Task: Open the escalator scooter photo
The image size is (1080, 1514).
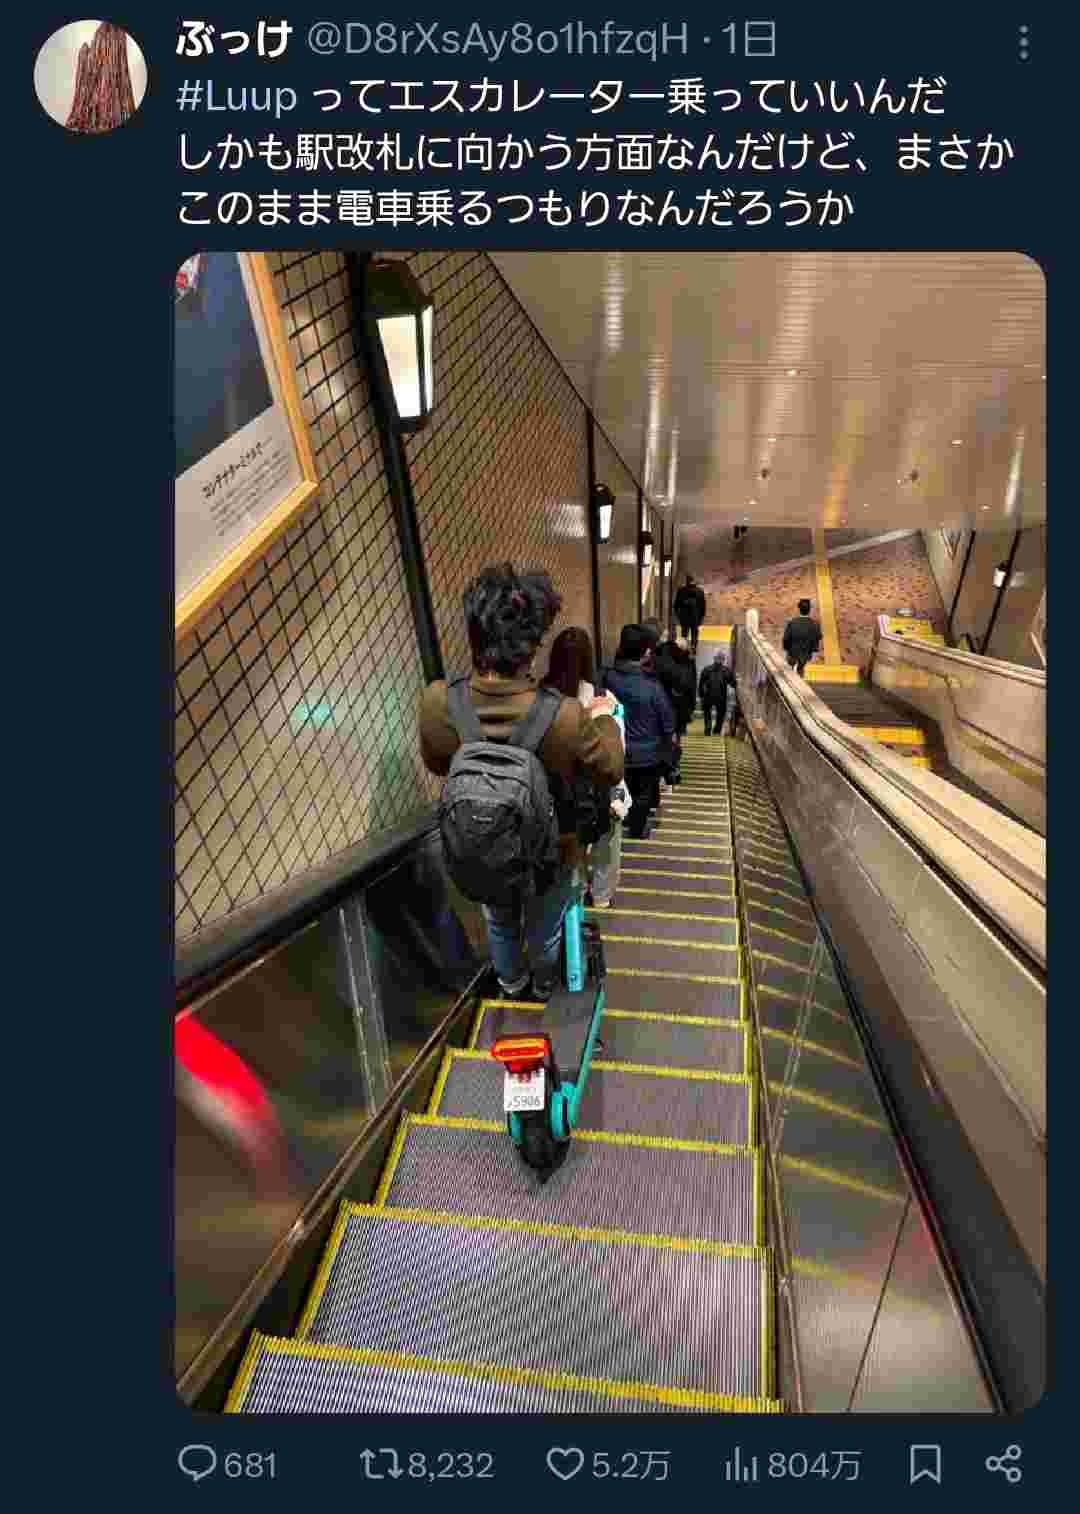Action: click(x=610, y=832)
